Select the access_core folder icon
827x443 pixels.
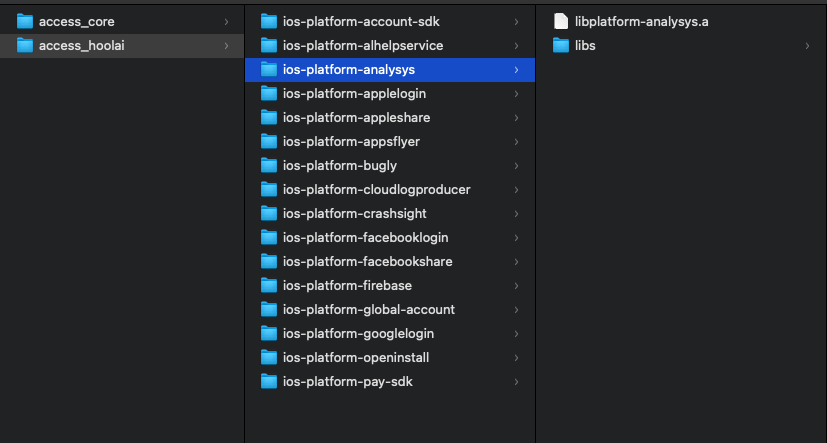[25, 22]
